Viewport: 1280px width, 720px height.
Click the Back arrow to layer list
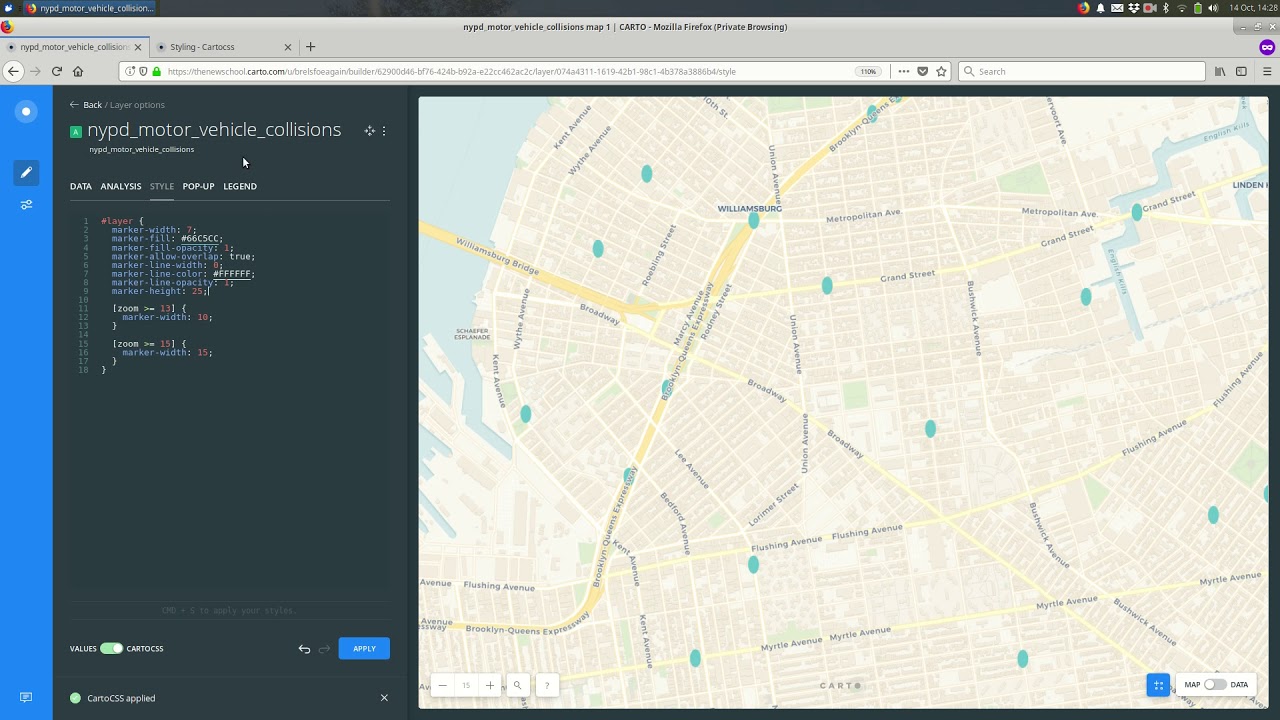pyautogui.click(x=75, y=105)
